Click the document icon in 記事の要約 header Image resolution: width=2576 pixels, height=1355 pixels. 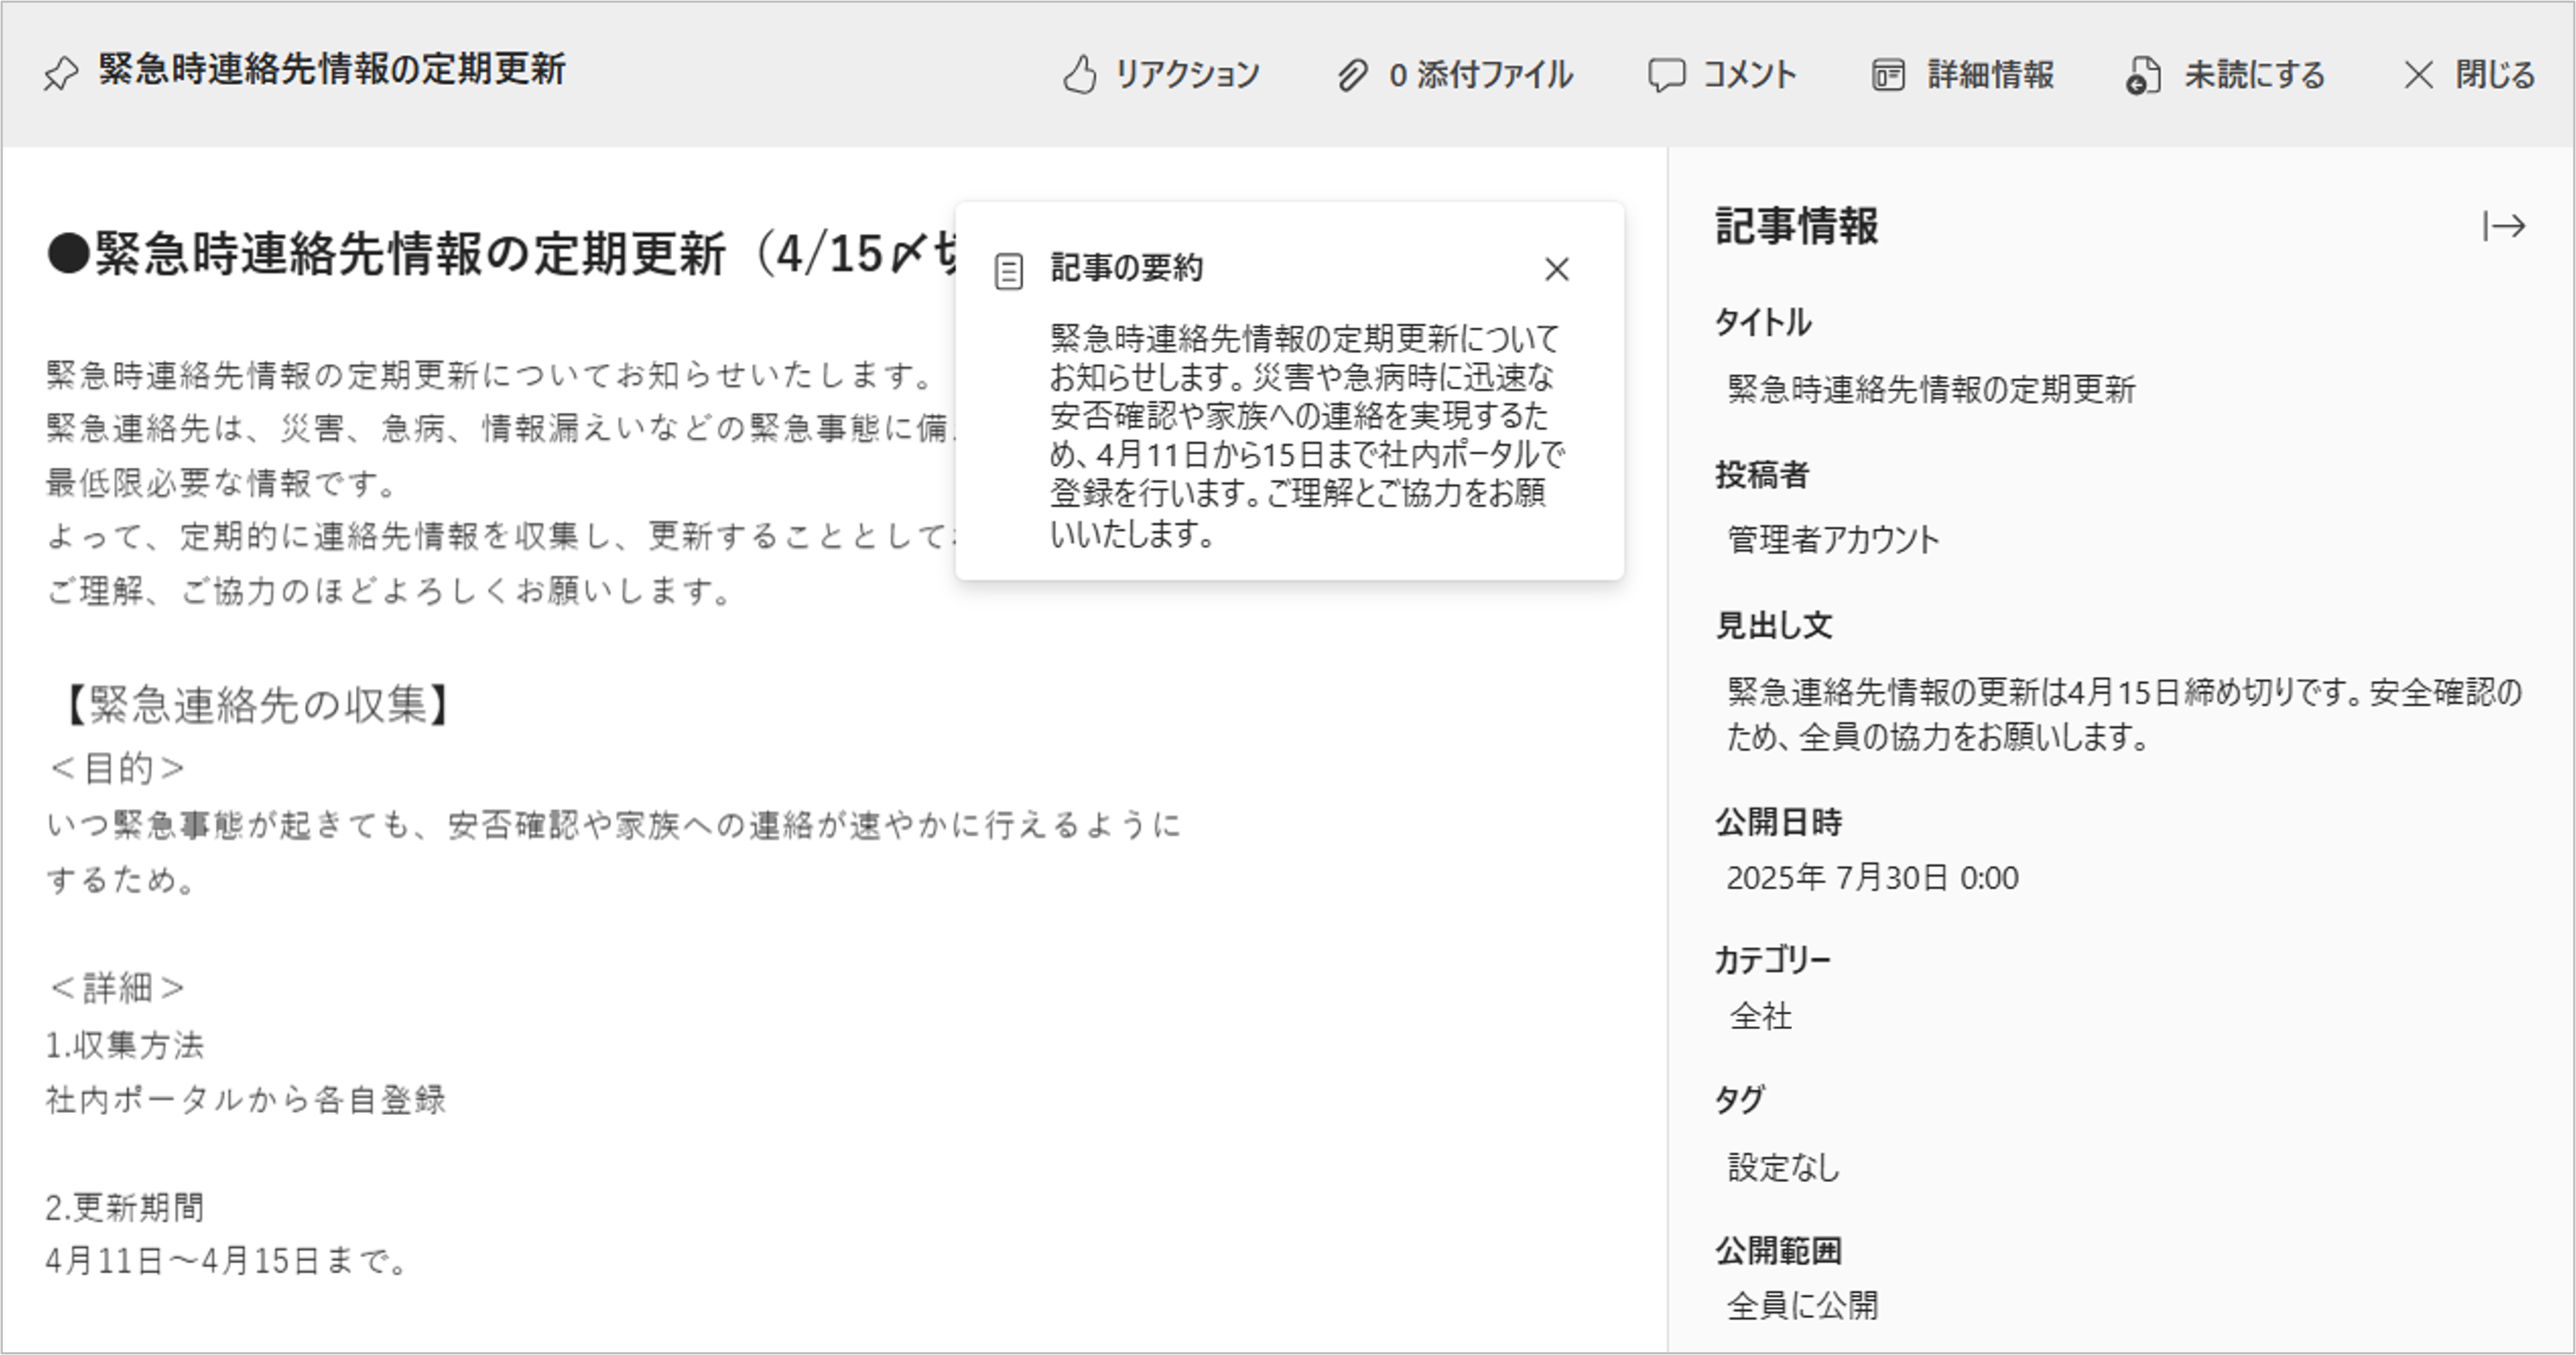coord(1009,270)
